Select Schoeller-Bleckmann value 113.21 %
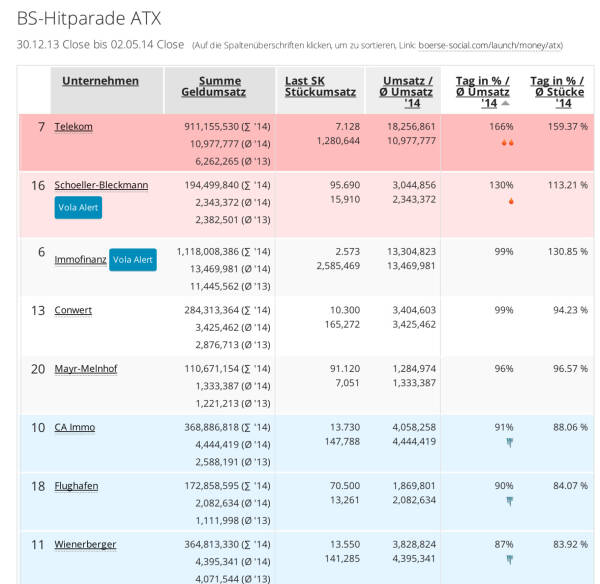This screenshot has width=600, height=584. click(x=567, y=185)
